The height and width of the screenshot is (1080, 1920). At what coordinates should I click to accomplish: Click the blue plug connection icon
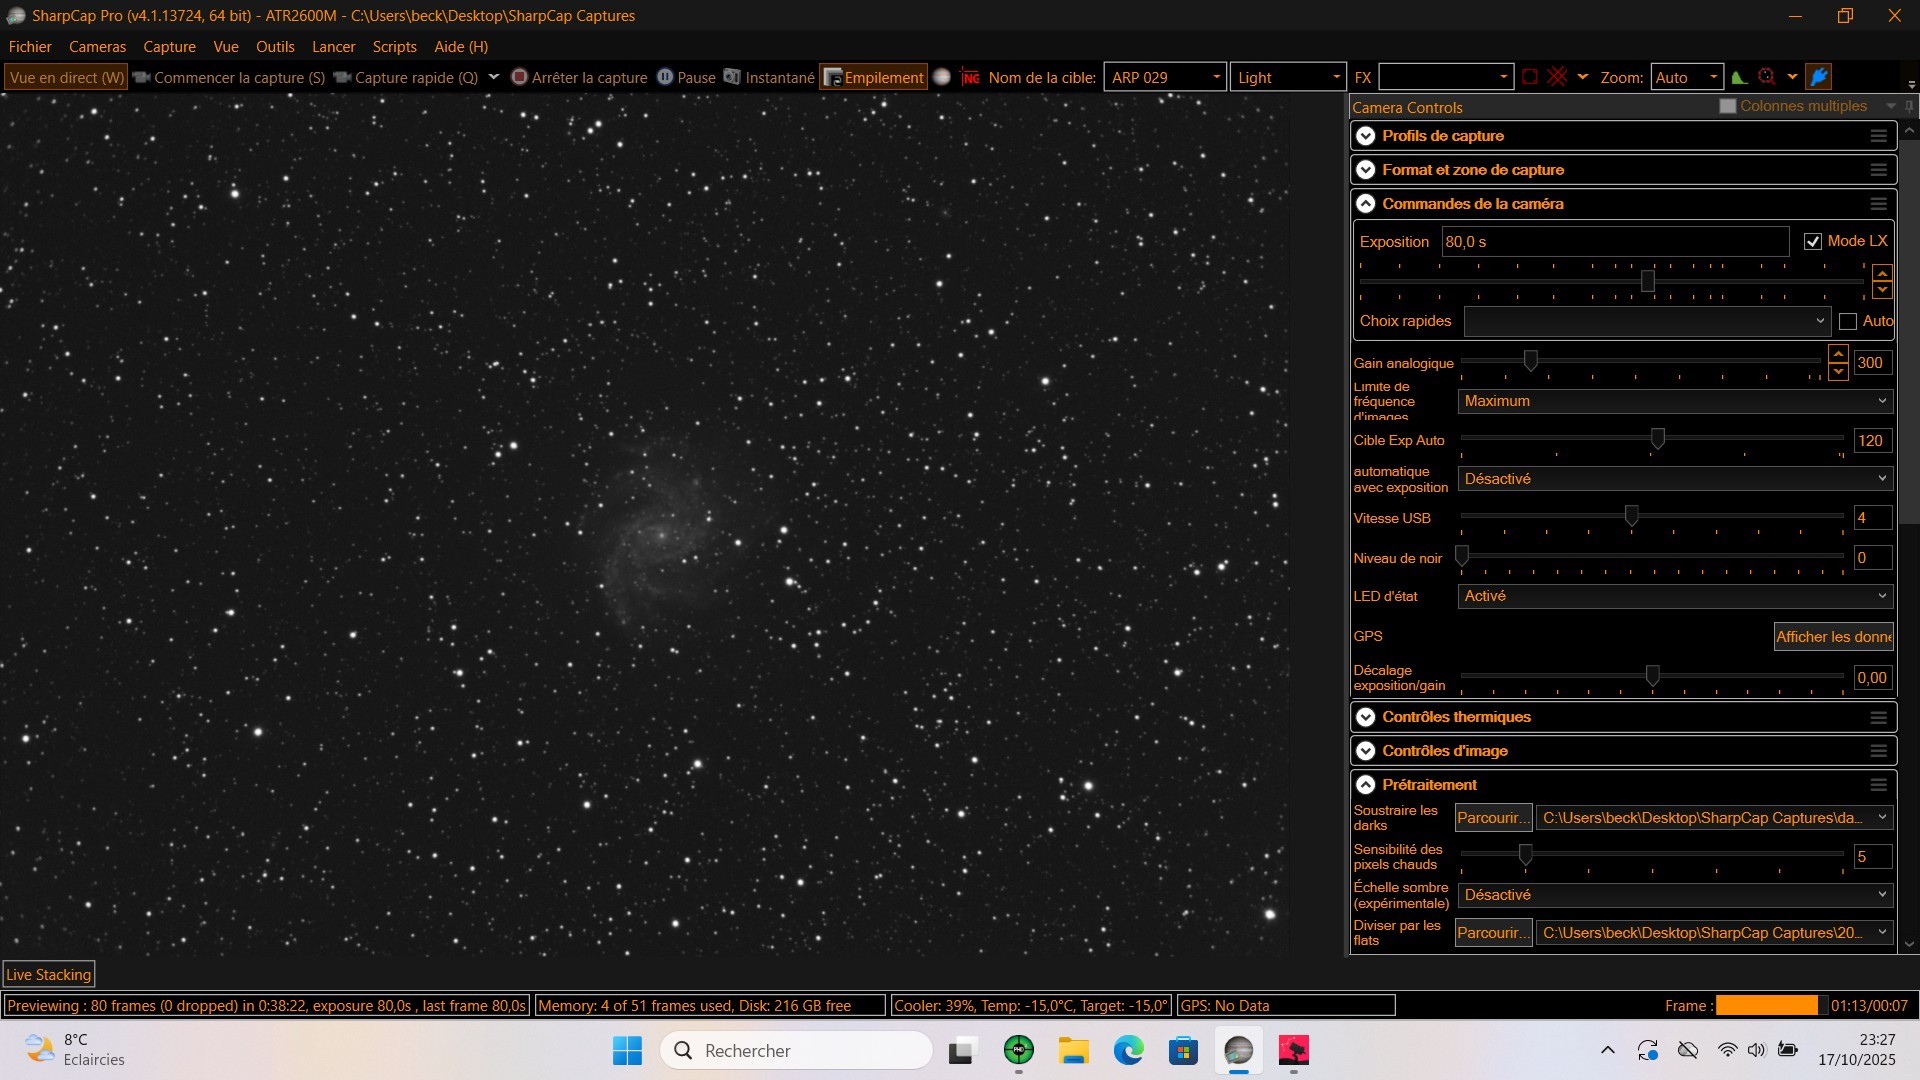click(x=1819, y=77)
